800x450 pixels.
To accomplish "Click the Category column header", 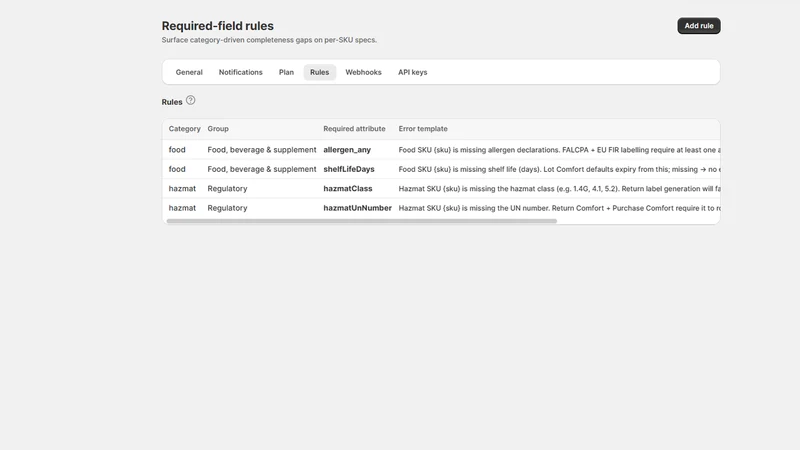I will (x=184, y=129).
